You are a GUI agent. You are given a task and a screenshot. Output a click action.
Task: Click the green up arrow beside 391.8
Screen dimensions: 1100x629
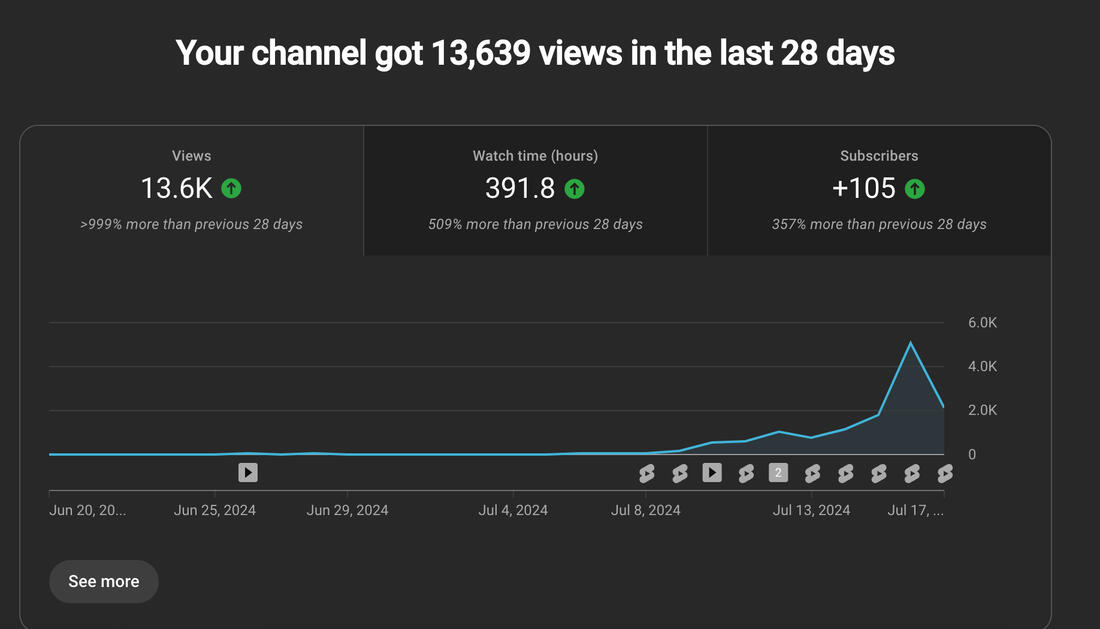[x=574, y=188]
